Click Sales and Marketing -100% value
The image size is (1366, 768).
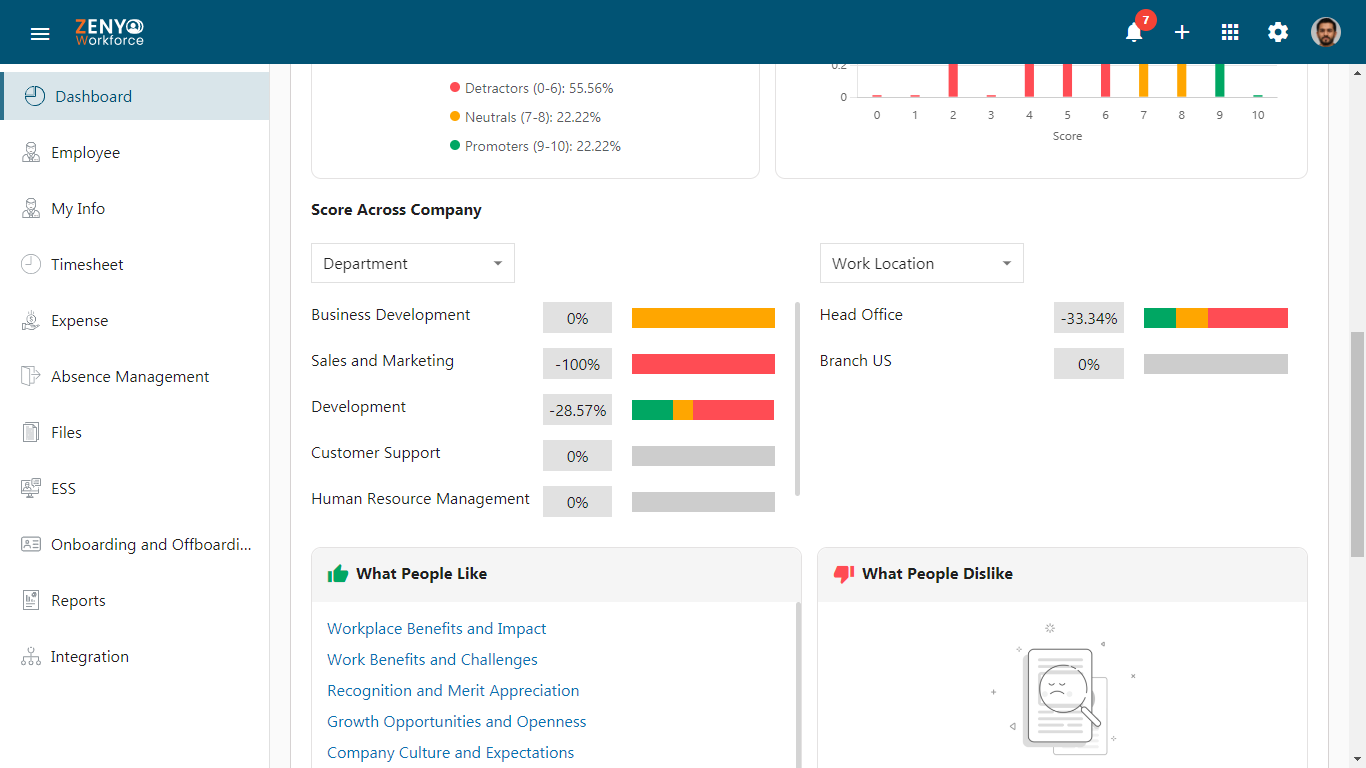tap(577, 364)
